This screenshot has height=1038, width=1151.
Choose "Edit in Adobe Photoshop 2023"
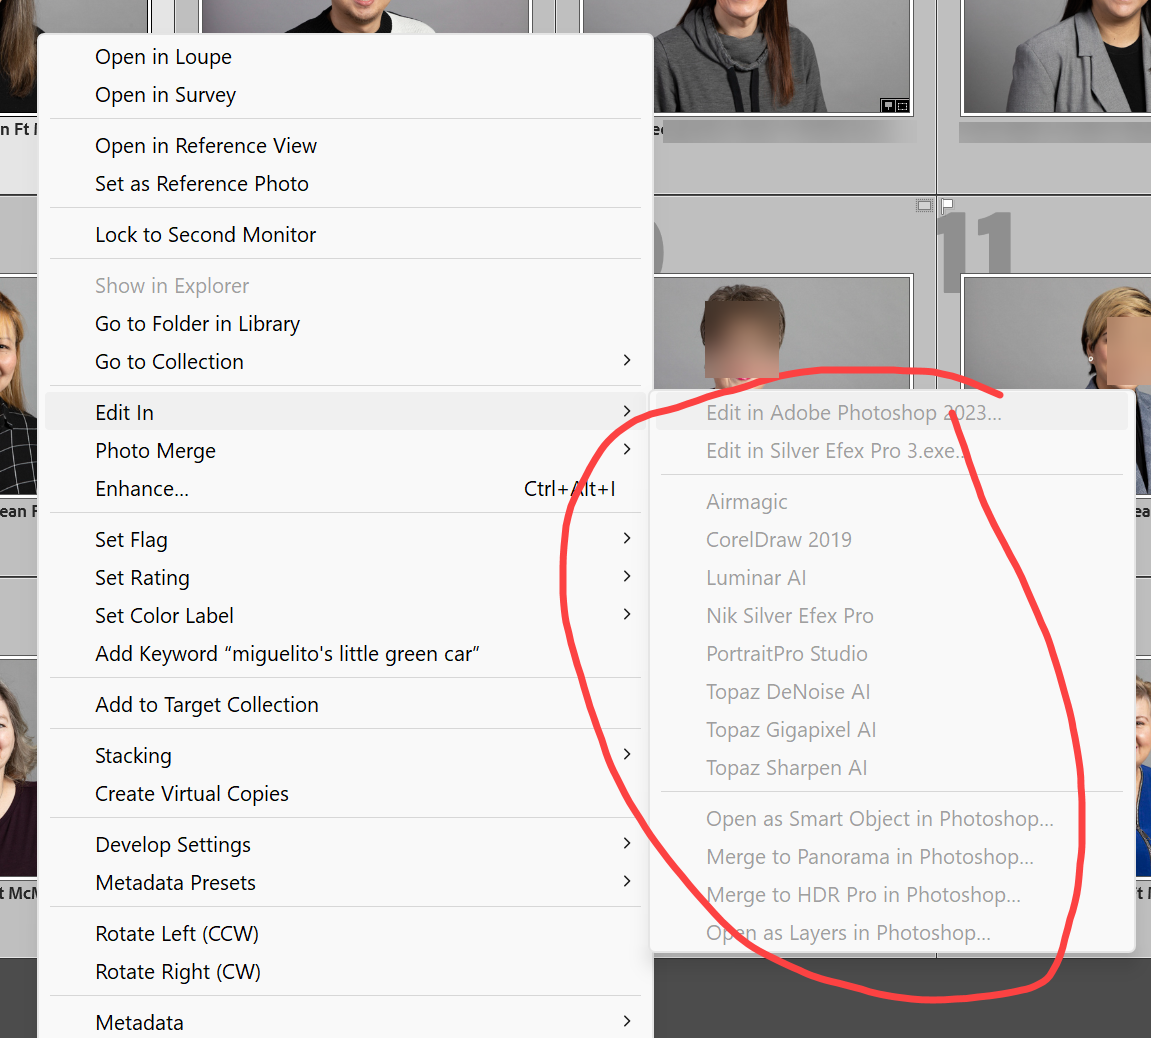854,412
